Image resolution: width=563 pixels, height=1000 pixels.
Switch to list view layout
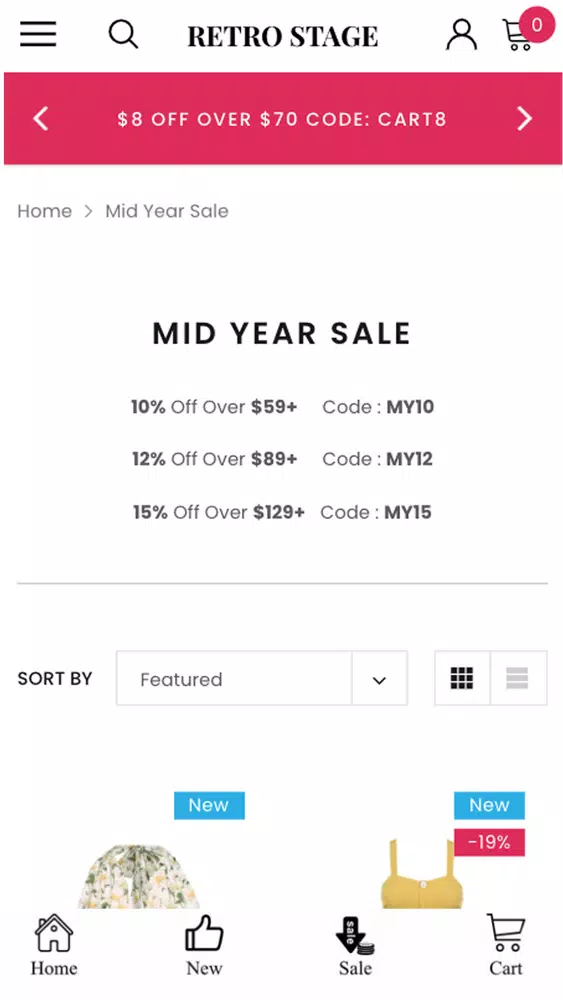(x=518, y=678)
